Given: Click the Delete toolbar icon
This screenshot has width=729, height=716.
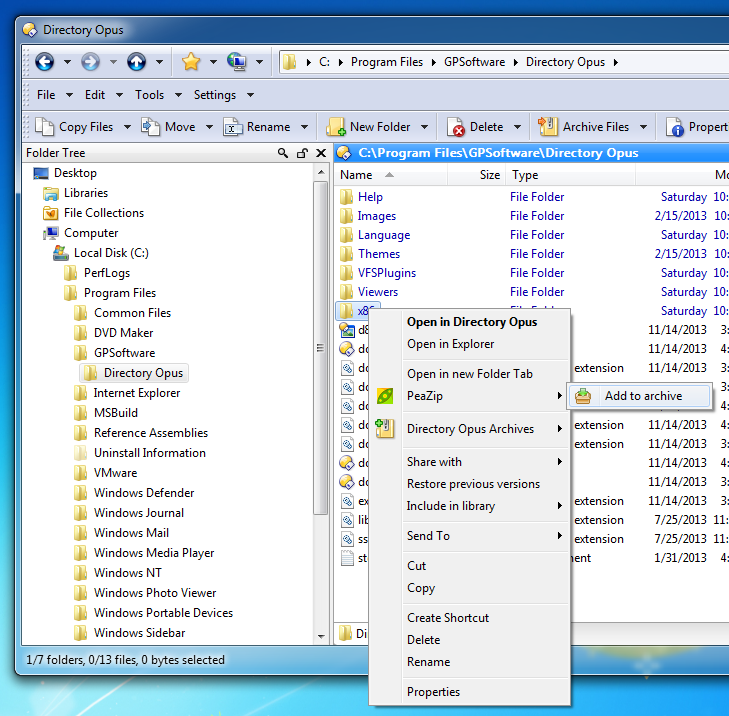Looking at the screenshot, I should click(455, 127).
